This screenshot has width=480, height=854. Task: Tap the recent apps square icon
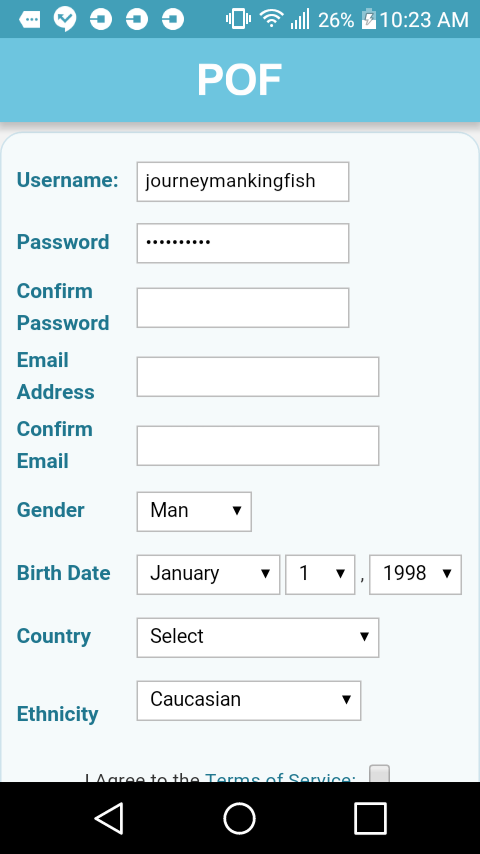coord(370,818)
